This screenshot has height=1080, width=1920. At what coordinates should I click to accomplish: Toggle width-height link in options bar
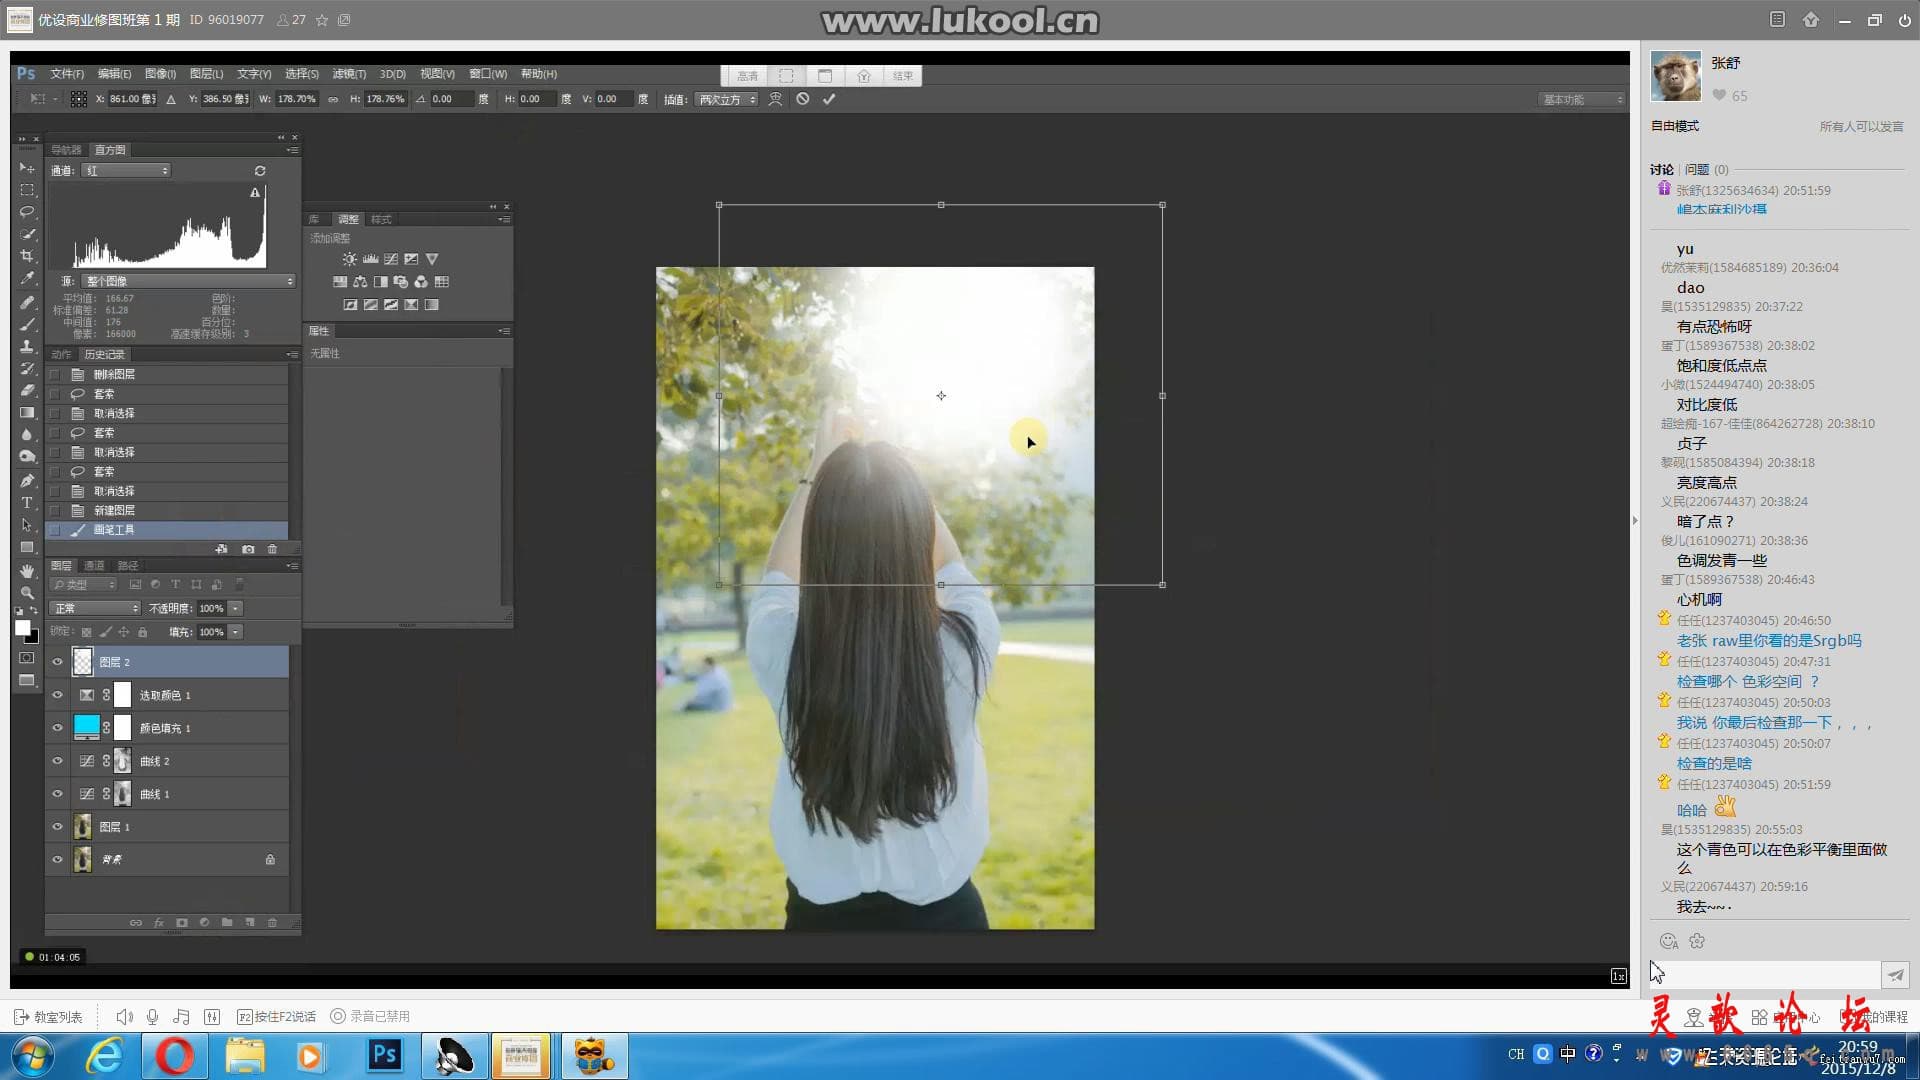tap(333, 99)
